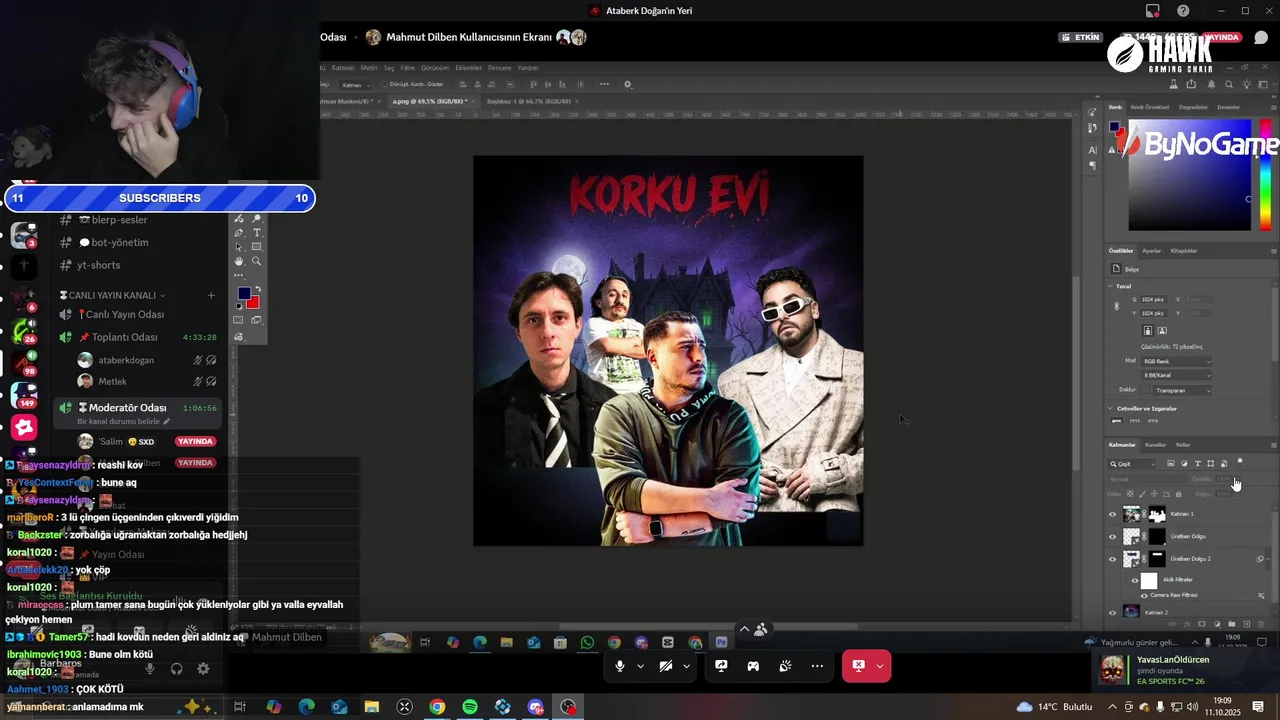Viewport: 1280px width, 720px height.
Task: Open the Ayarlar tab in properties panel
Action: click(x=1152, y=251)
